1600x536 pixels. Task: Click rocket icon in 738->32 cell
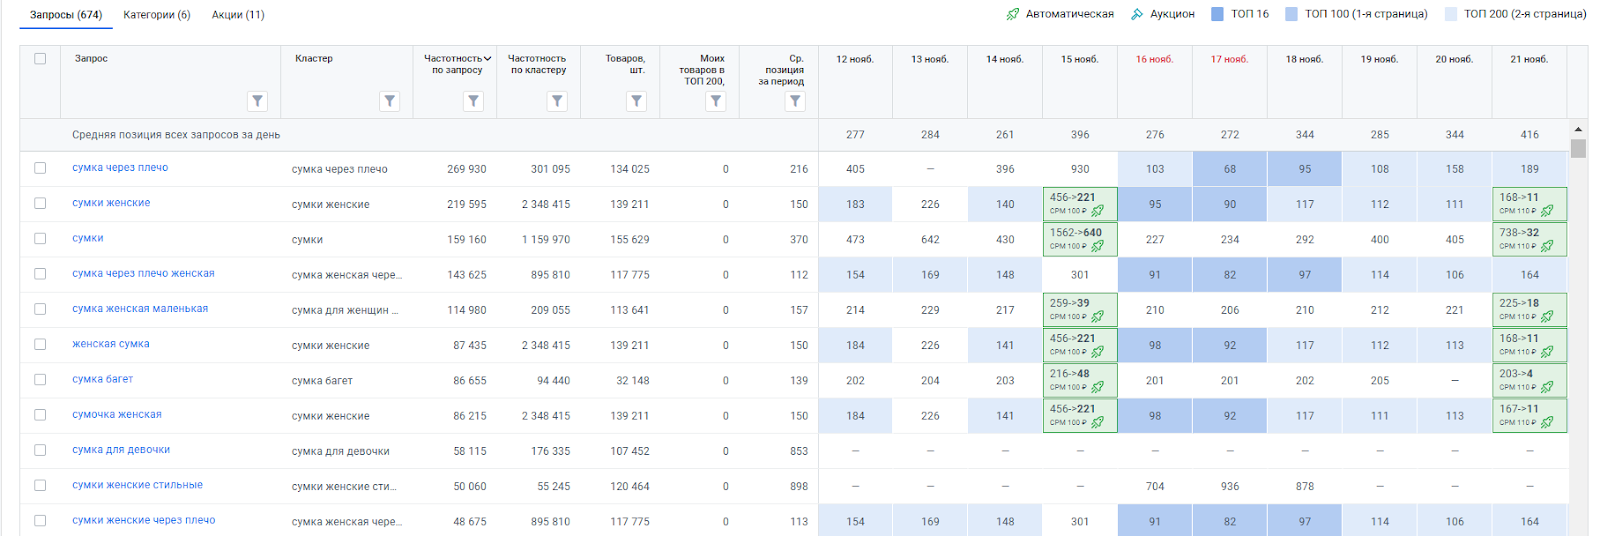pyautogui.click(x=1547, y=246)
